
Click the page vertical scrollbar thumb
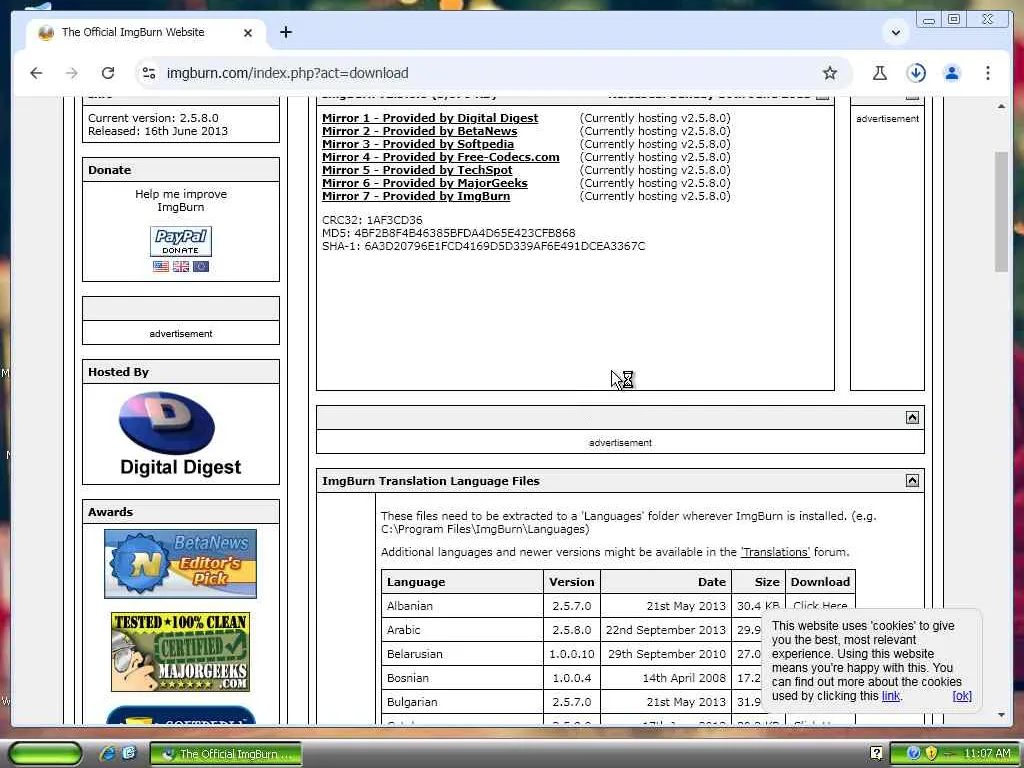click(x=1001, y=211)
